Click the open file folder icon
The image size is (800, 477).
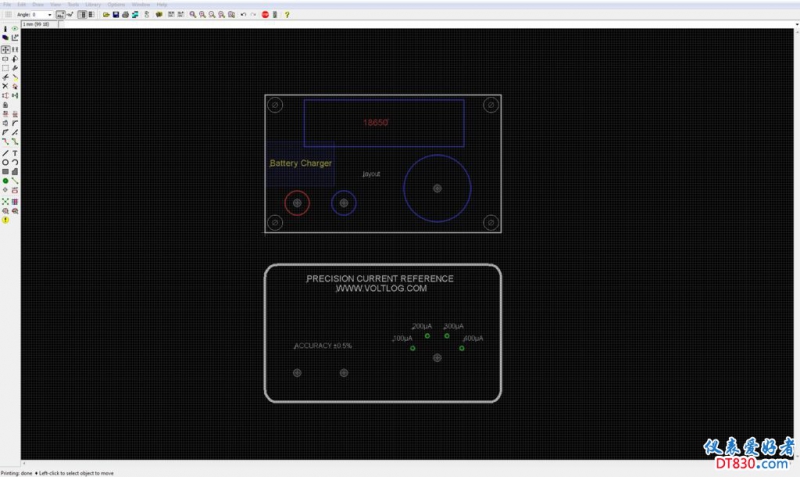[x=106, y=15]
